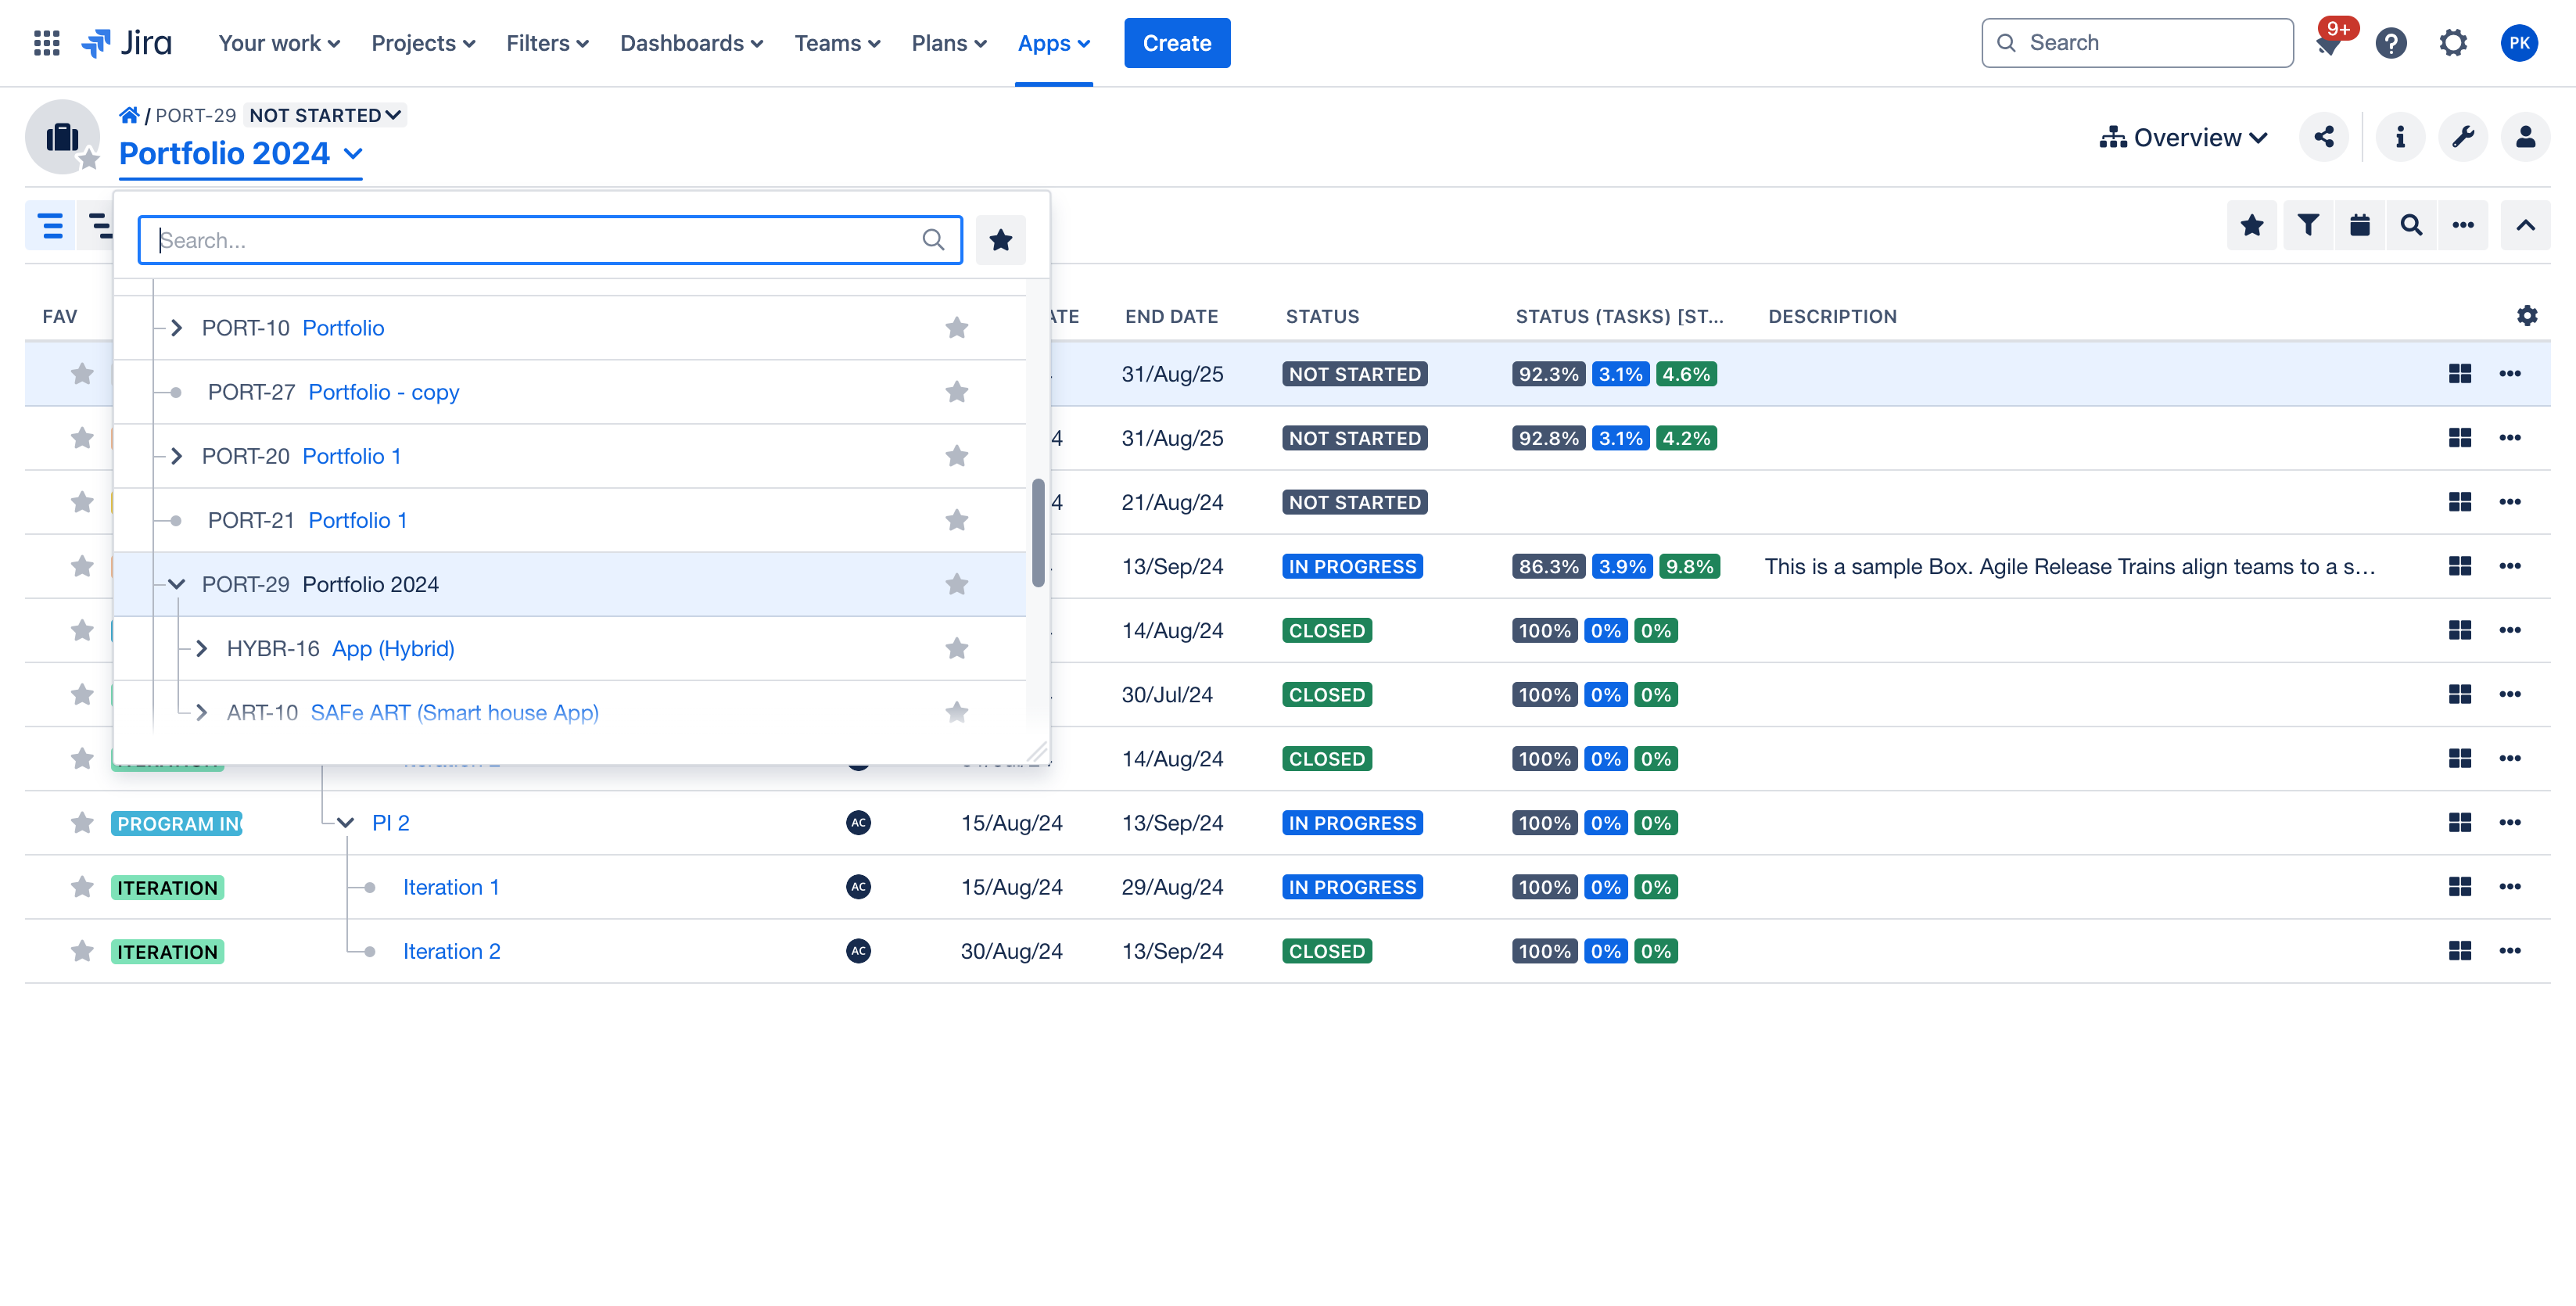Open the PI 2 link

tap(391, 823)
